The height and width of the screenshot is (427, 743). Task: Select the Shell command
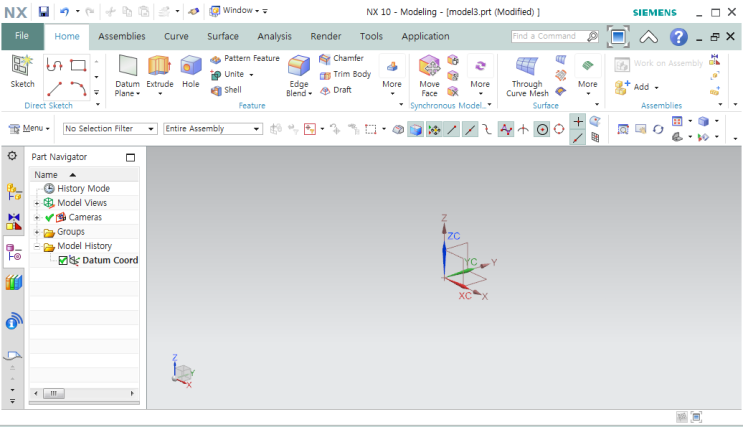(x=226, y=90)
